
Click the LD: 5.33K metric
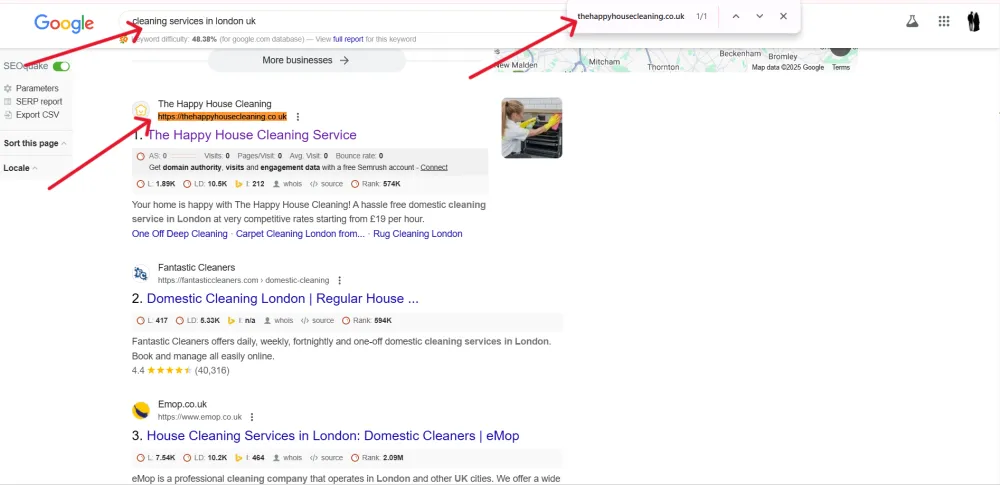[198, 320]
